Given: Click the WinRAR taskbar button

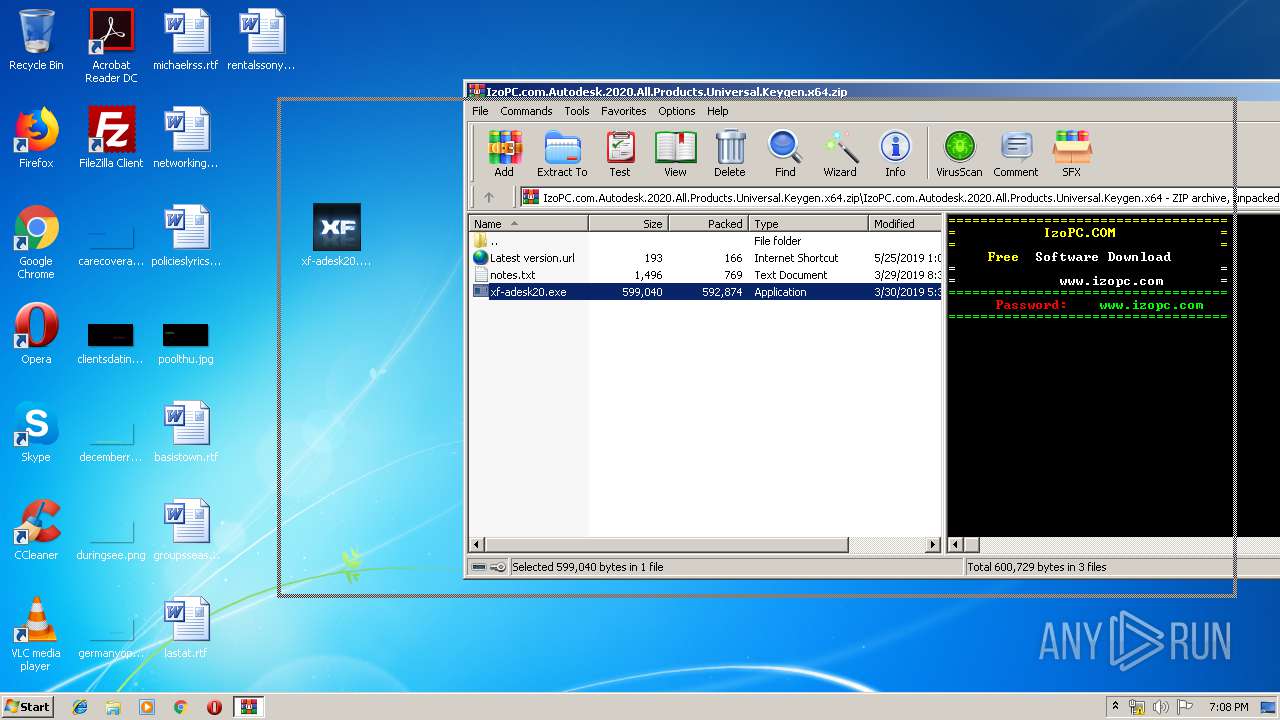Looking at the screenshot, I should 249,707.
